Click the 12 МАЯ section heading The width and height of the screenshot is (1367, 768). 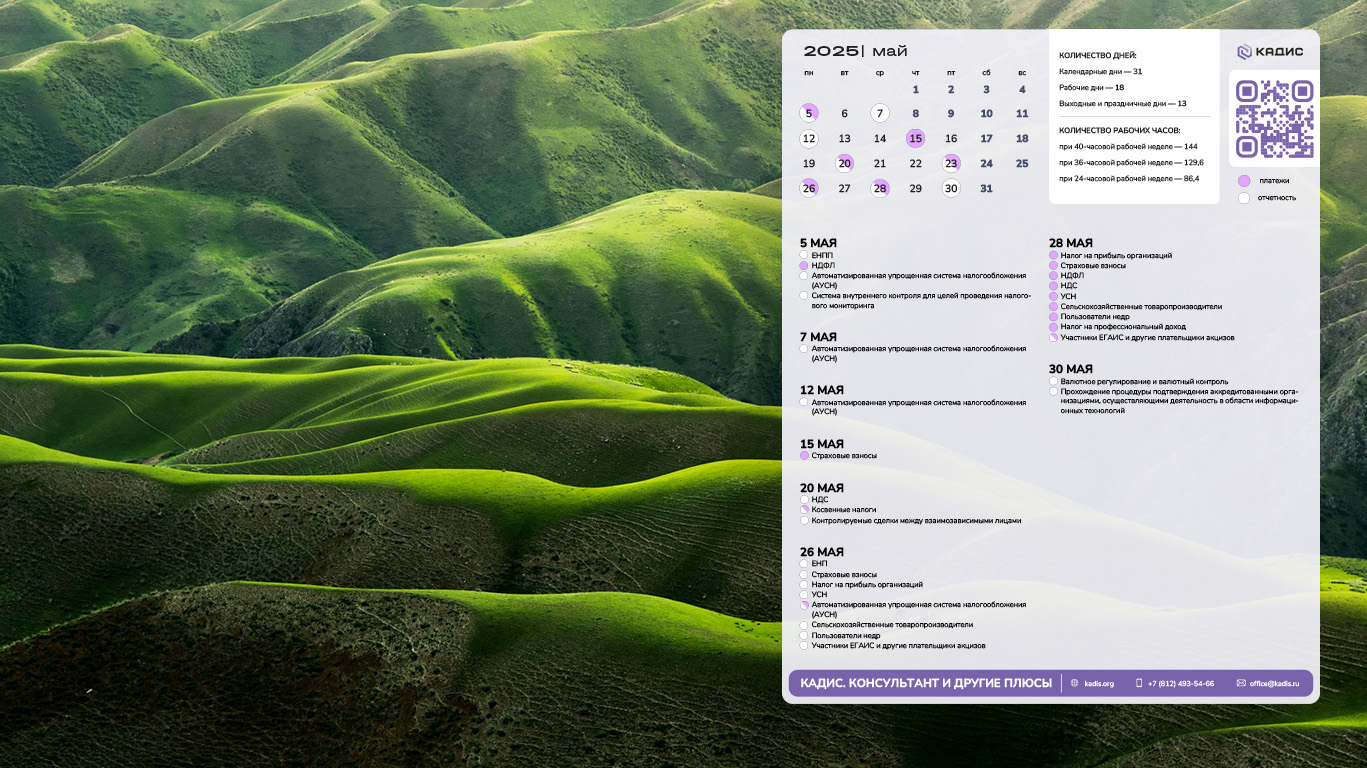coord(822,390)
